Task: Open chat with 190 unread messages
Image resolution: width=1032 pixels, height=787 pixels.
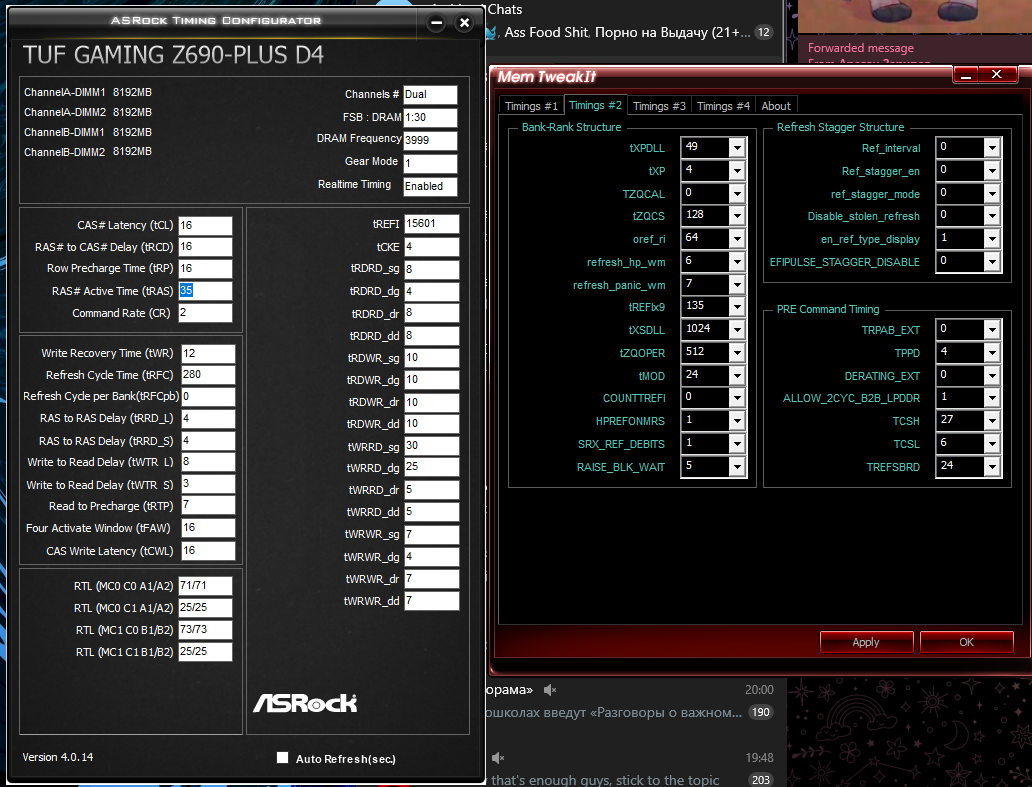Action: [x=636, y=701]
